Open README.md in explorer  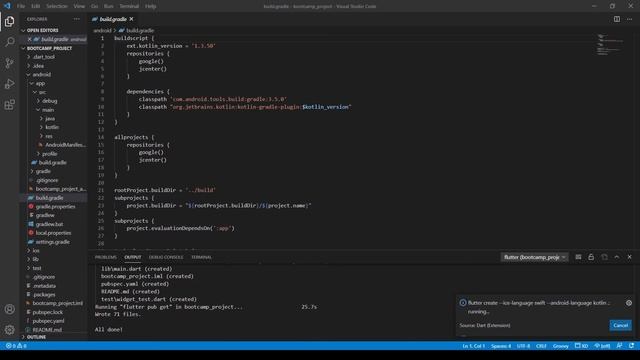click(x=47, y=330)
